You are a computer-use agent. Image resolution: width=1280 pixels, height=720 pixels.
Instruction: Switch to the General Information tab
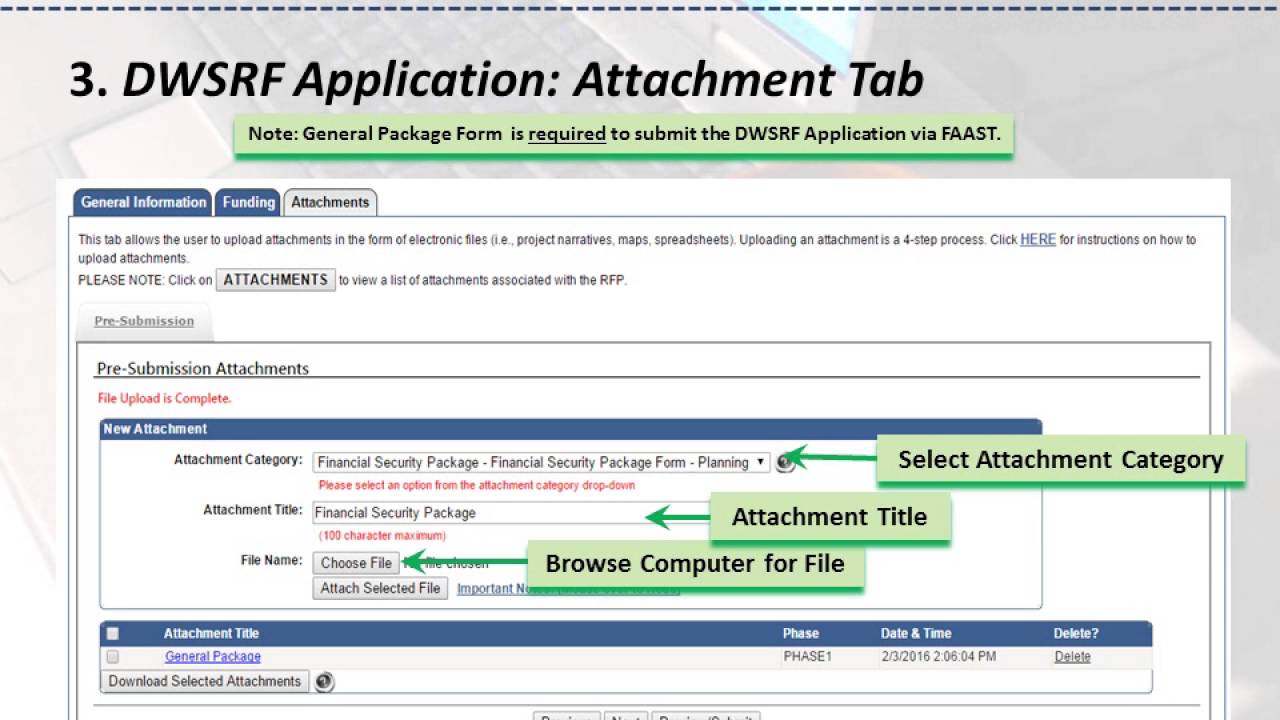point(143,202)
